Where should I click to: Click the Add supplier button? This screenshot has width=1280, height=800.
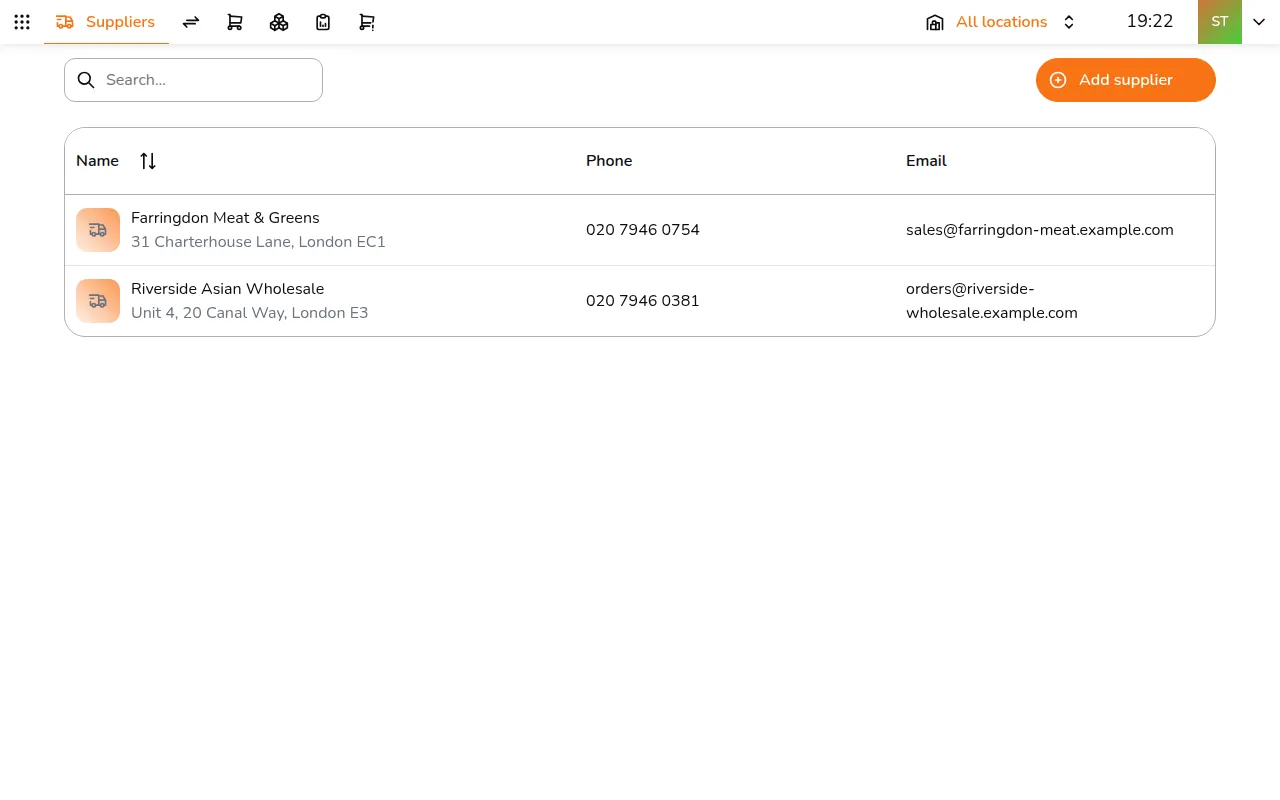(1126, 80)
